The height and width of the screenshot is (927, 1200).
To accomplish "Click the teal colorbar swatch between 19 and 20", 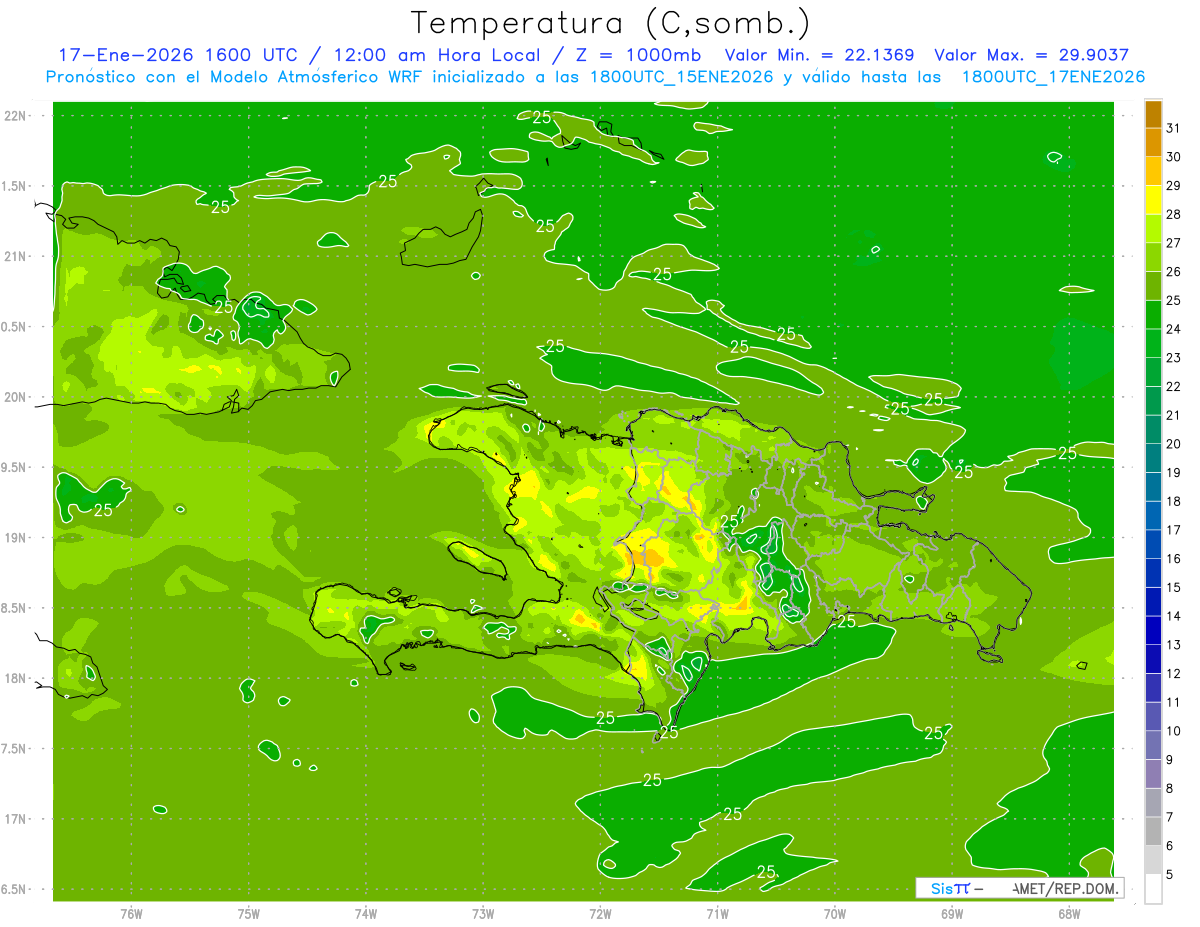I will [1153, 458].
